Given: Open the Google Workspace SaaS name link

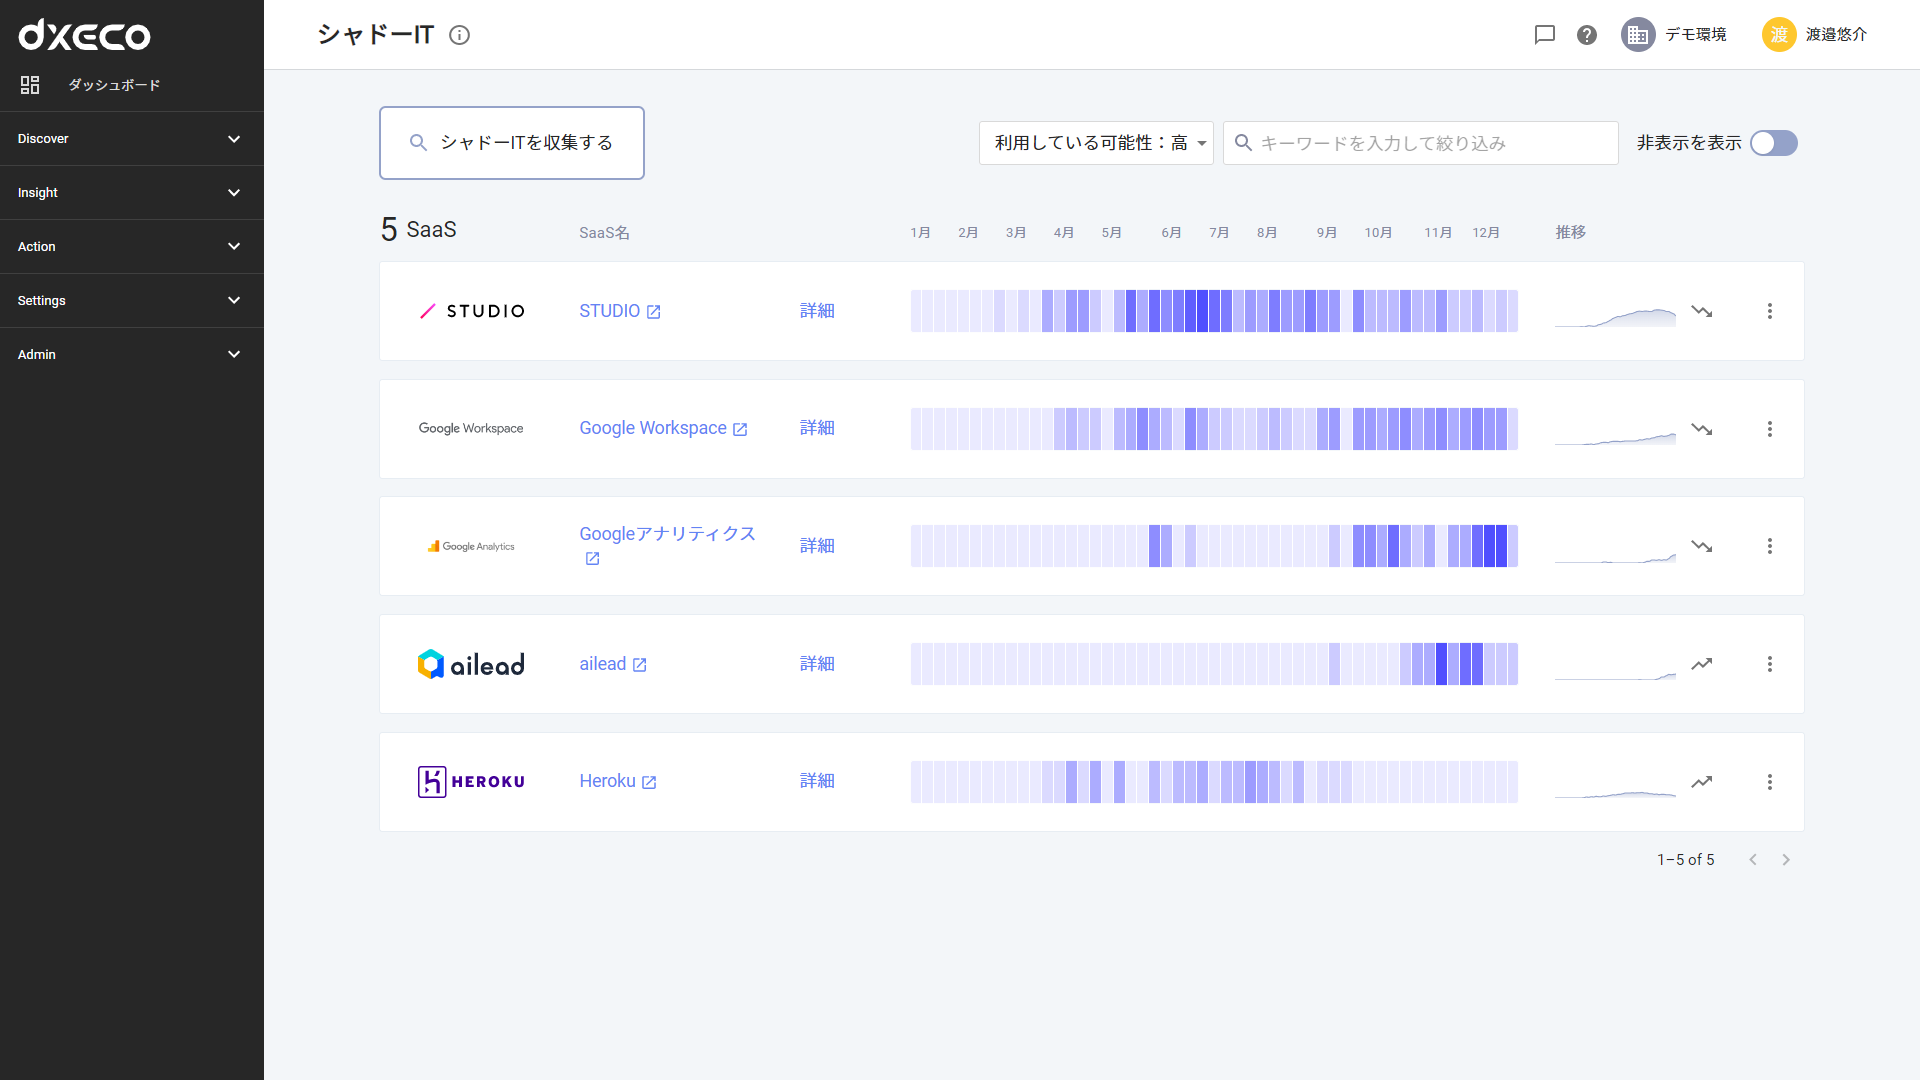Looking at the screenshot, I should [x=653, y=428].
